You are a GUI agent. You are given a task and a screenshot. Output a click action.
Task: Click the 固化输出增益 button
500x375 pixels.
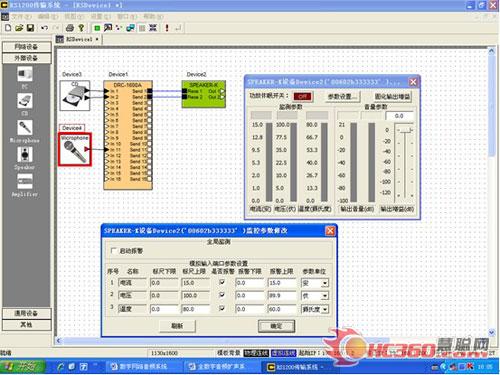[392, 97]
